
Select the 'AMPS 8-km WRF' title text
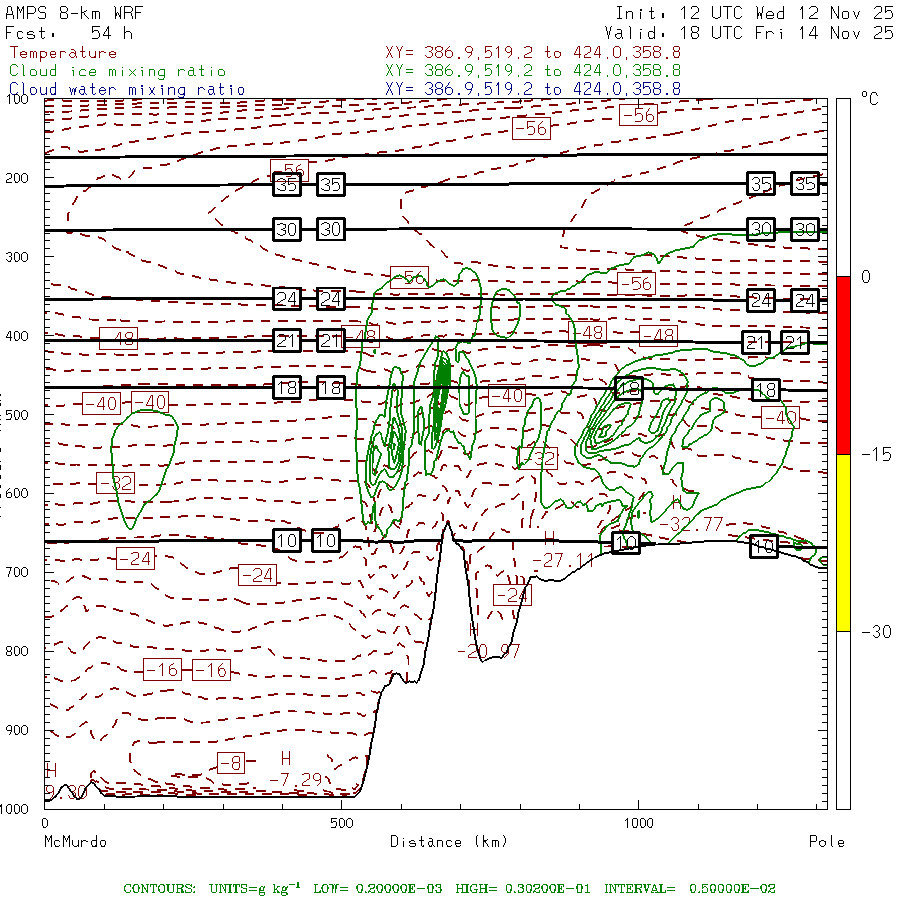click(x=74, y=13)
